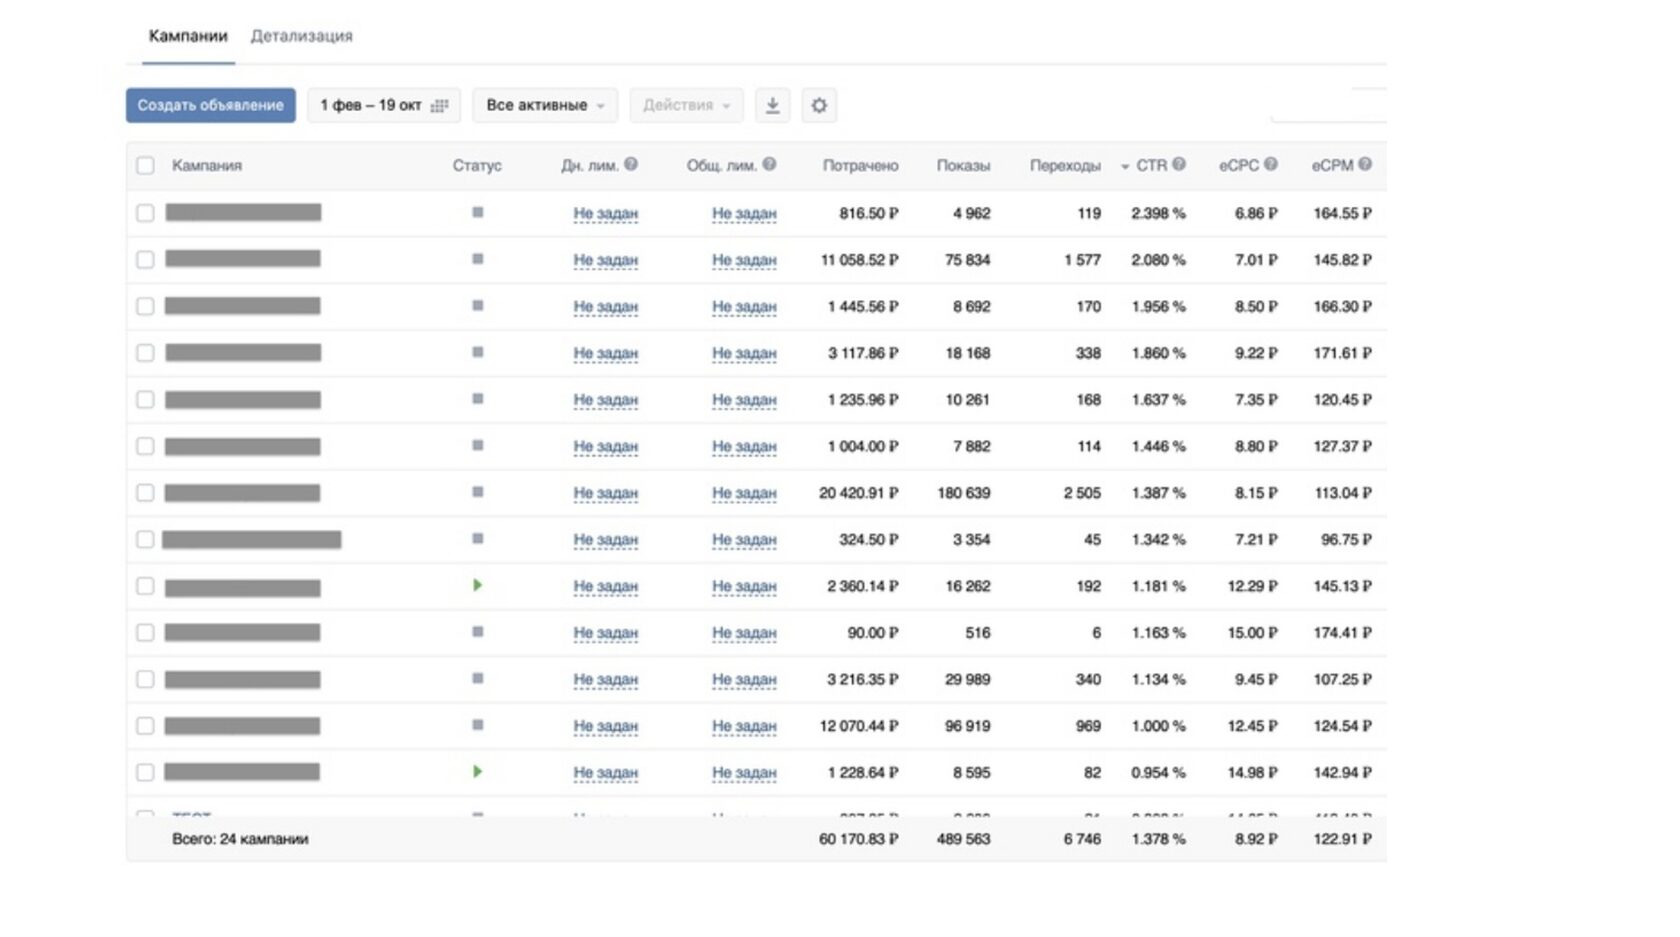The height and width of the screenshot is (937, 1680).
Task: Switch to the Кампании tab
Action: coord(188,36)
